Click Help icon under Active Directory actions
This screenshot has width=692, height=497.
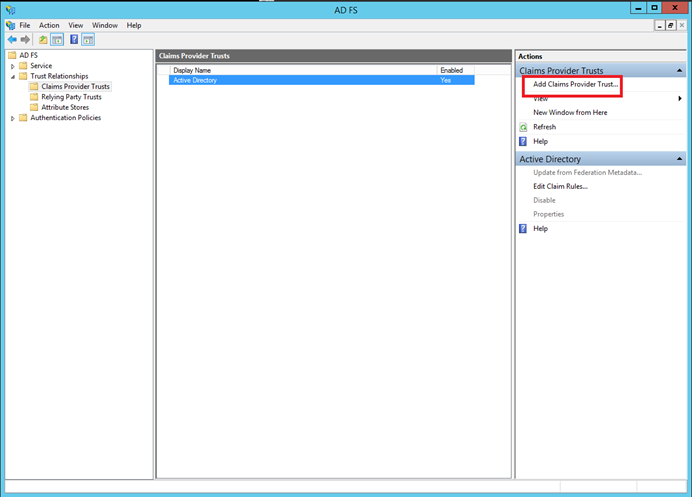(523, 229)
